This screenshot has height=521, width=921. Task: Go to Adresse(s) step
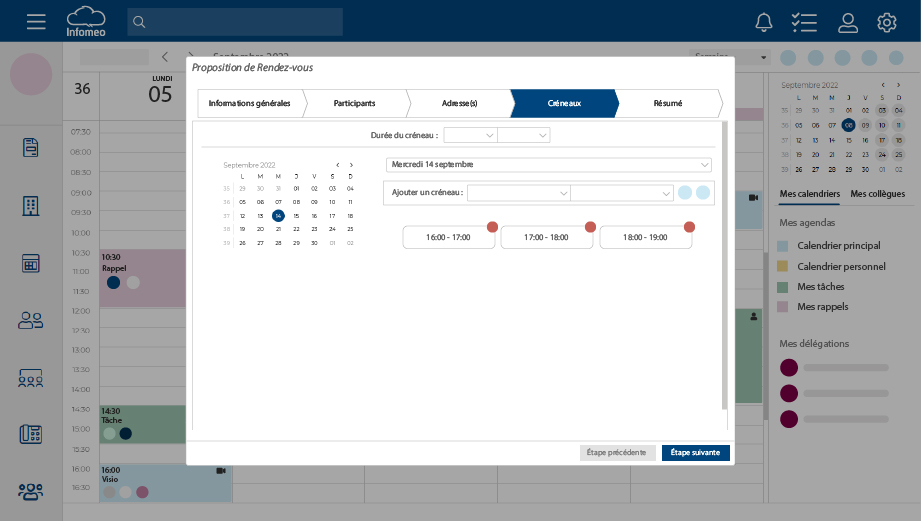(459, 103)
